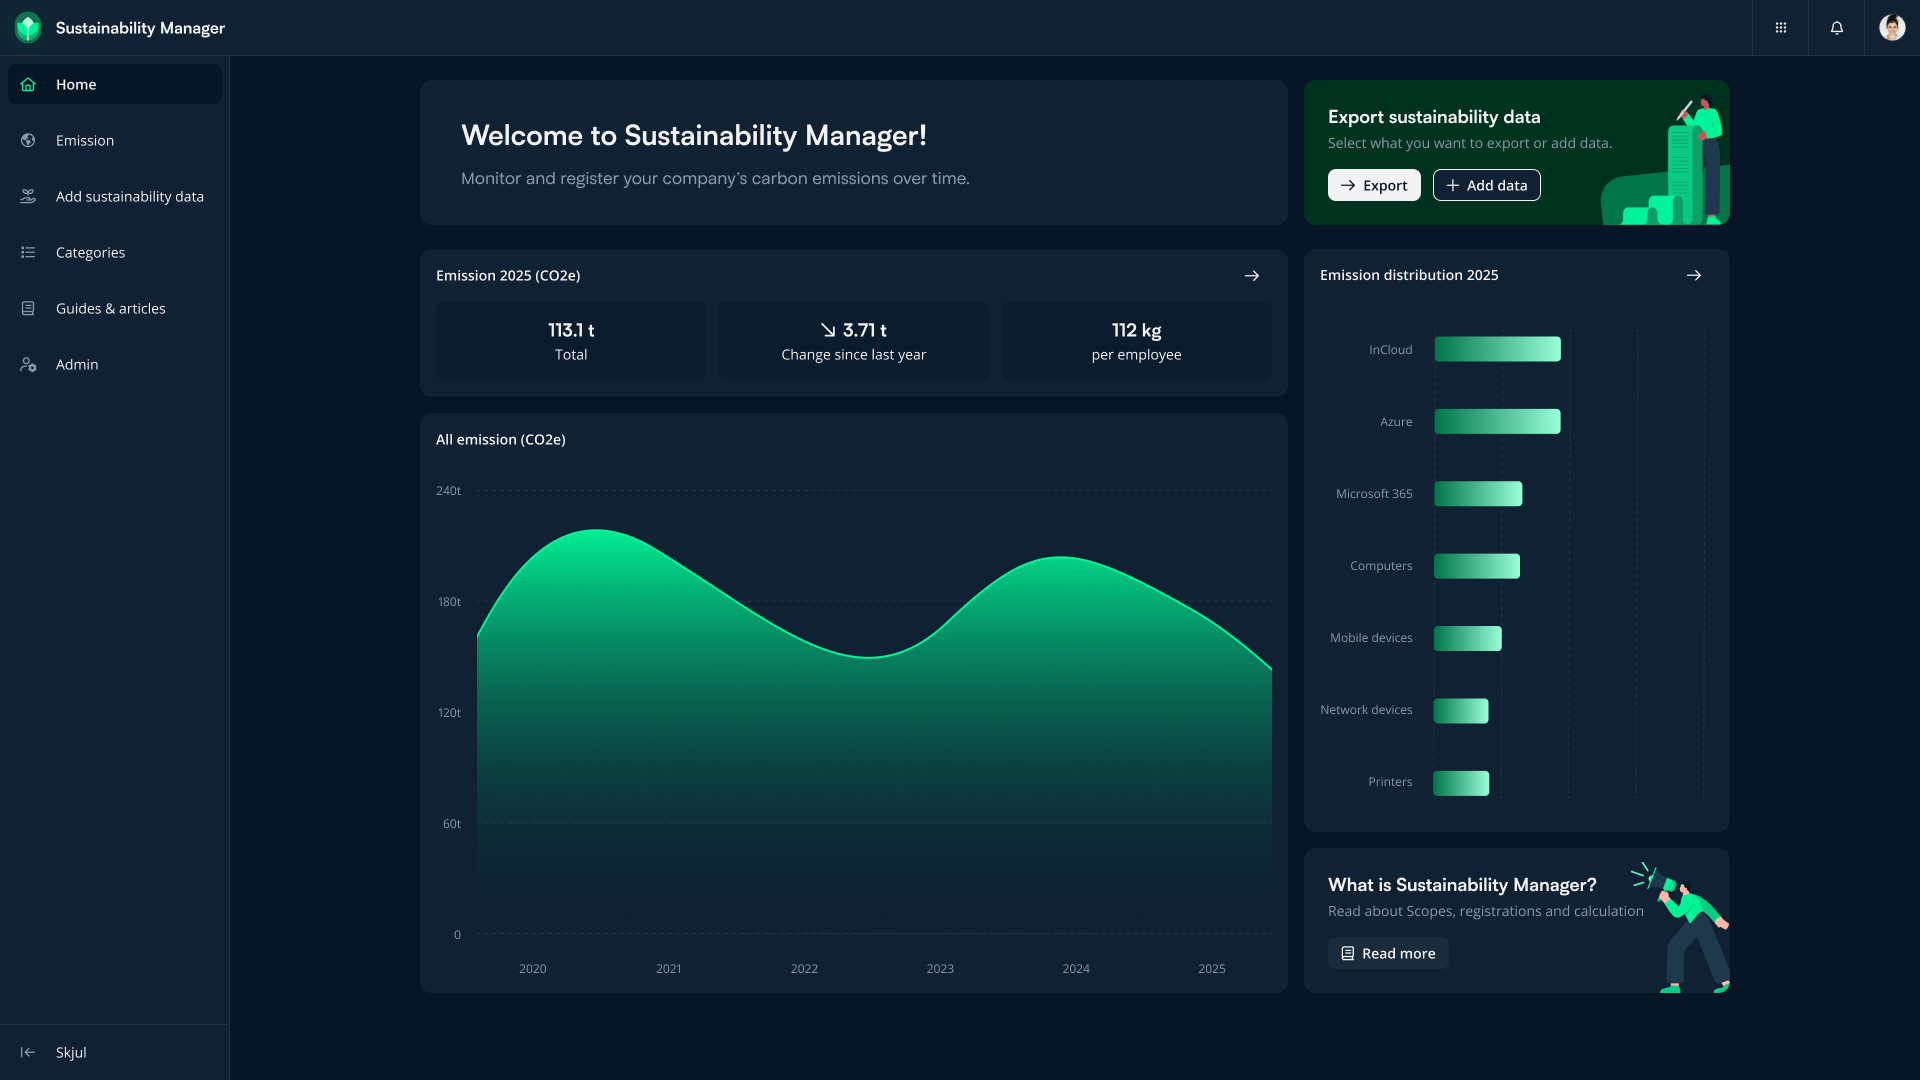Select the Categories list icon

pyautogui.click(x=28, y=252)
